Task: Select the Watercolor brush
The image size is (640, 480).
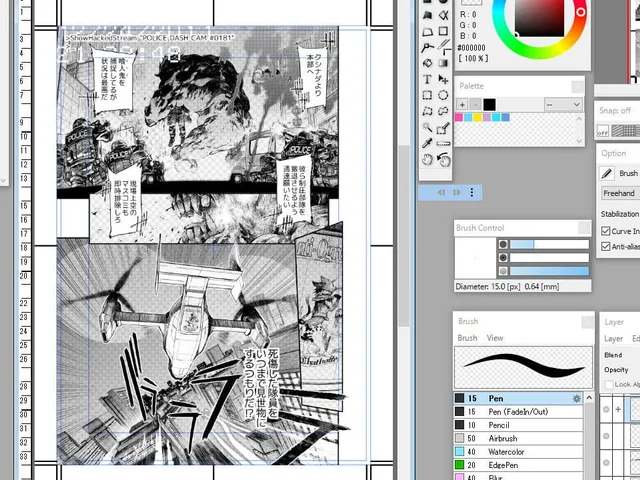Action: pyautogui.click(x=518, y=452)
